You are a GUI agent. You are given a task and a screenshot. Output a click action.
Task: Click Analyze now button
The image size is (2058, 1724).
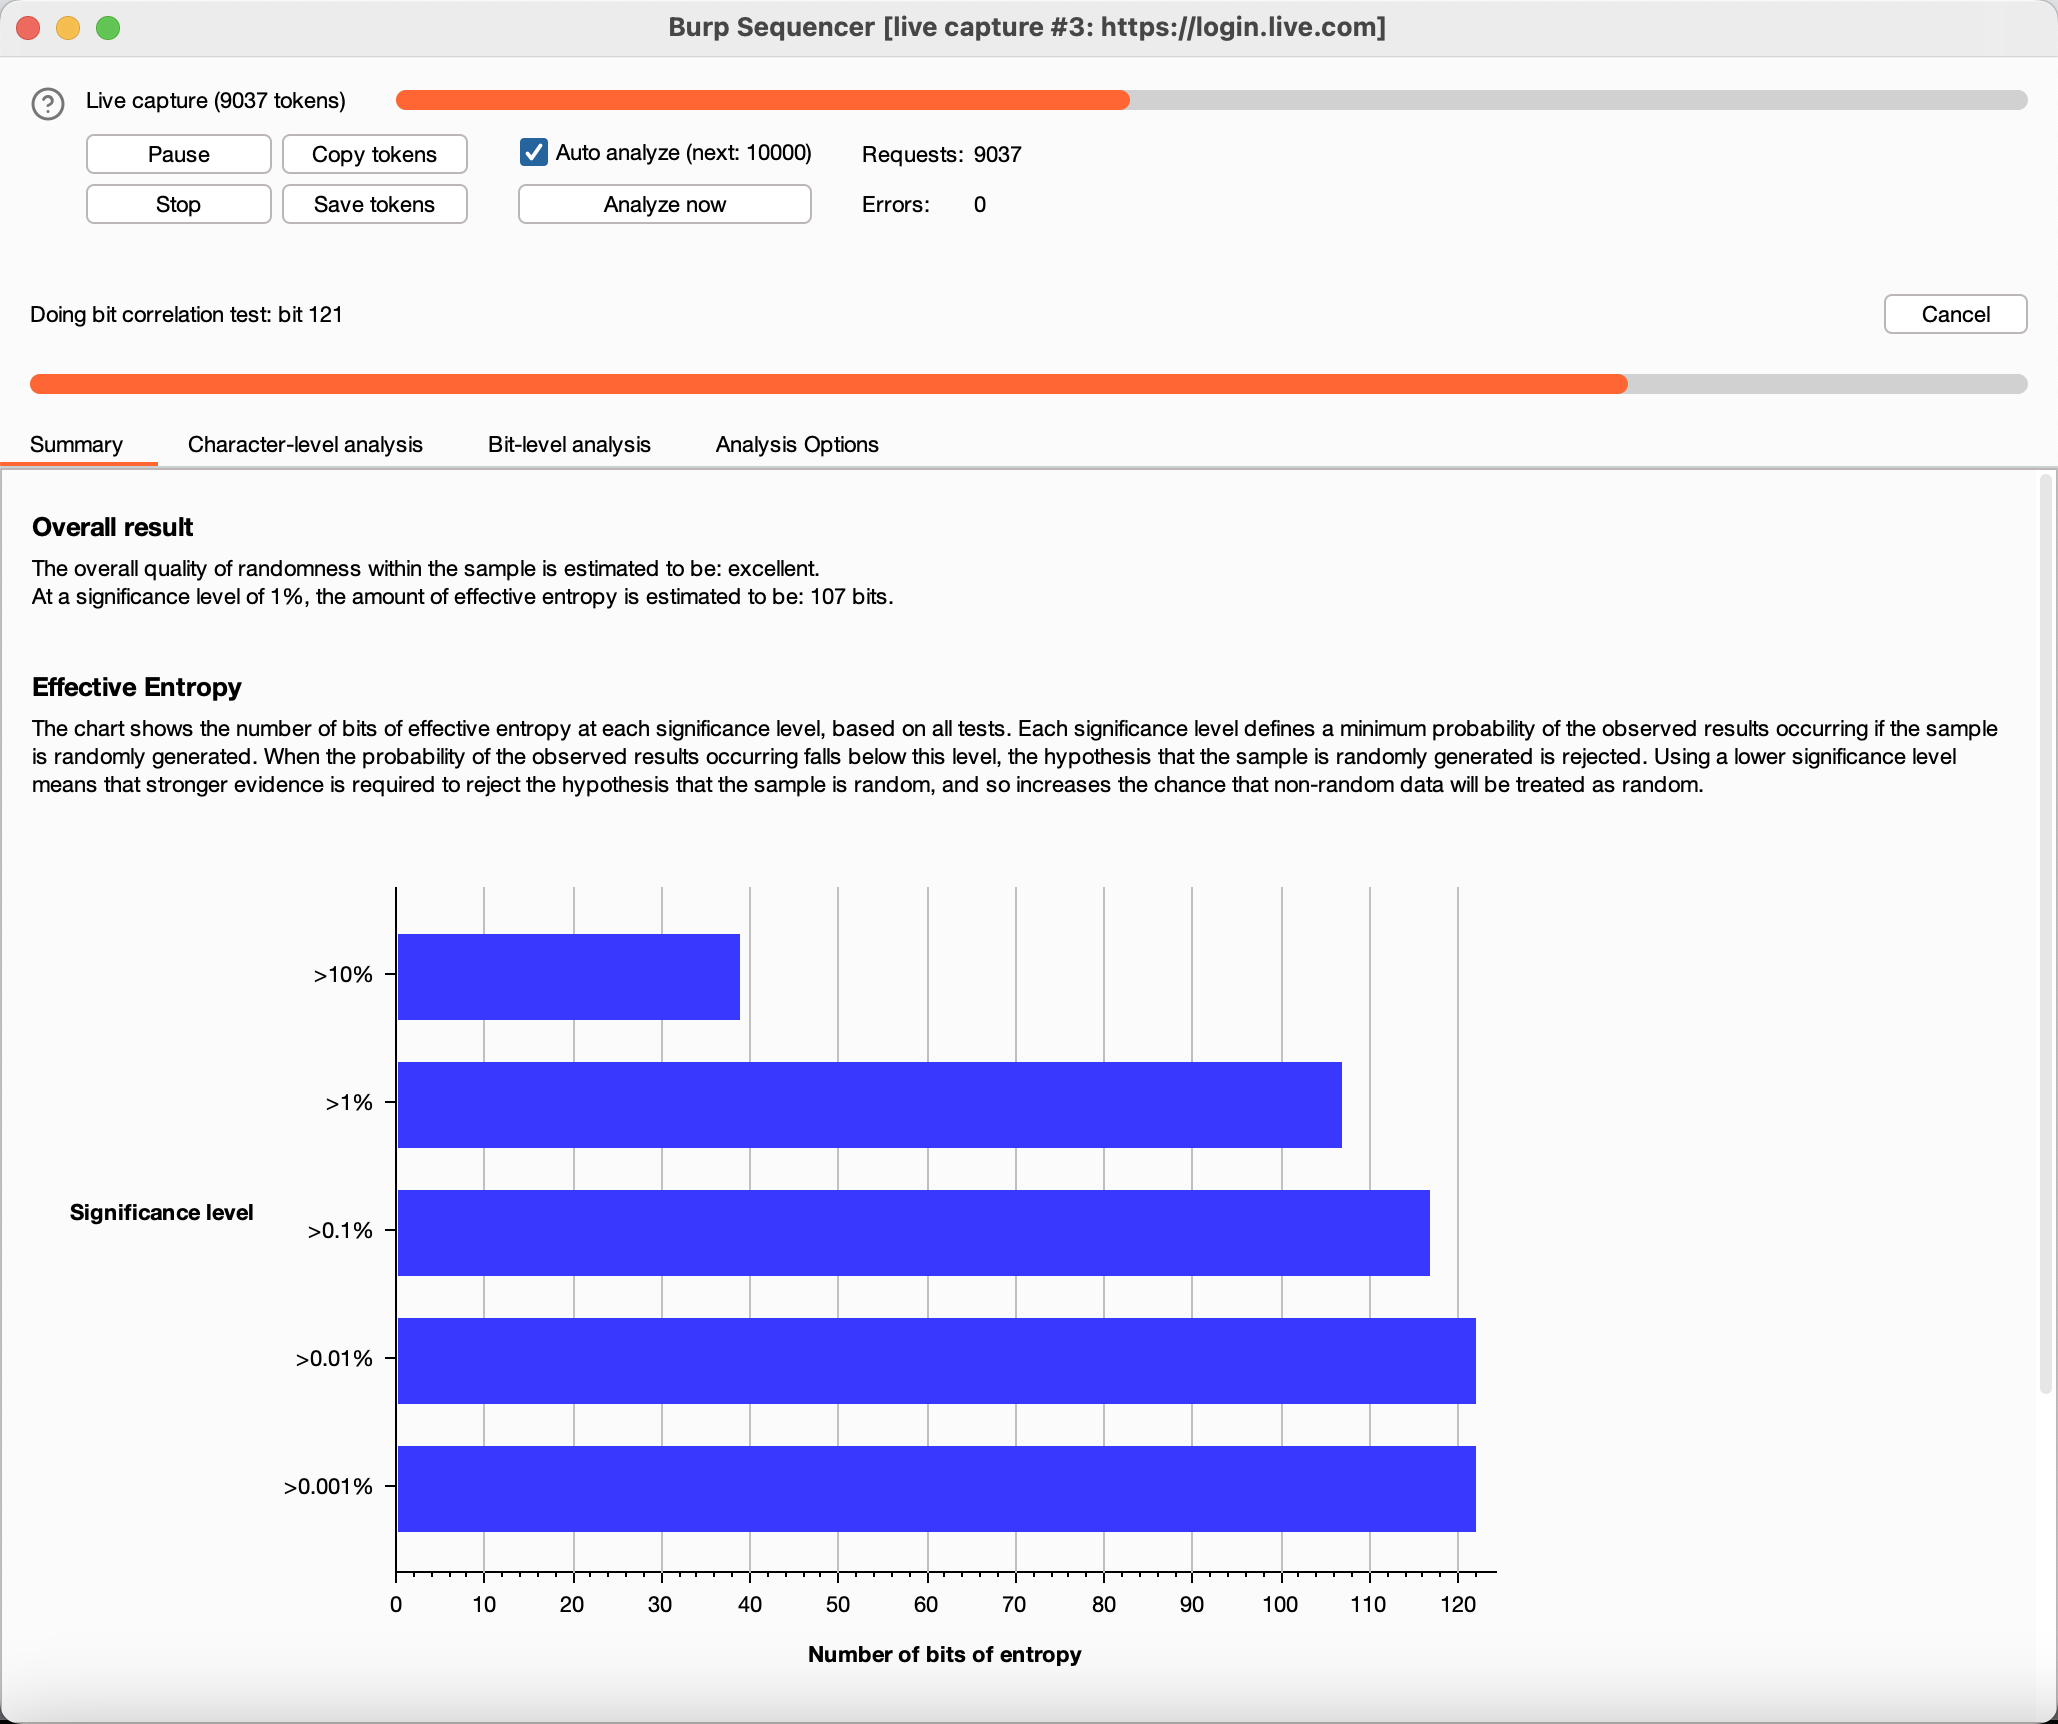(664, 204)
